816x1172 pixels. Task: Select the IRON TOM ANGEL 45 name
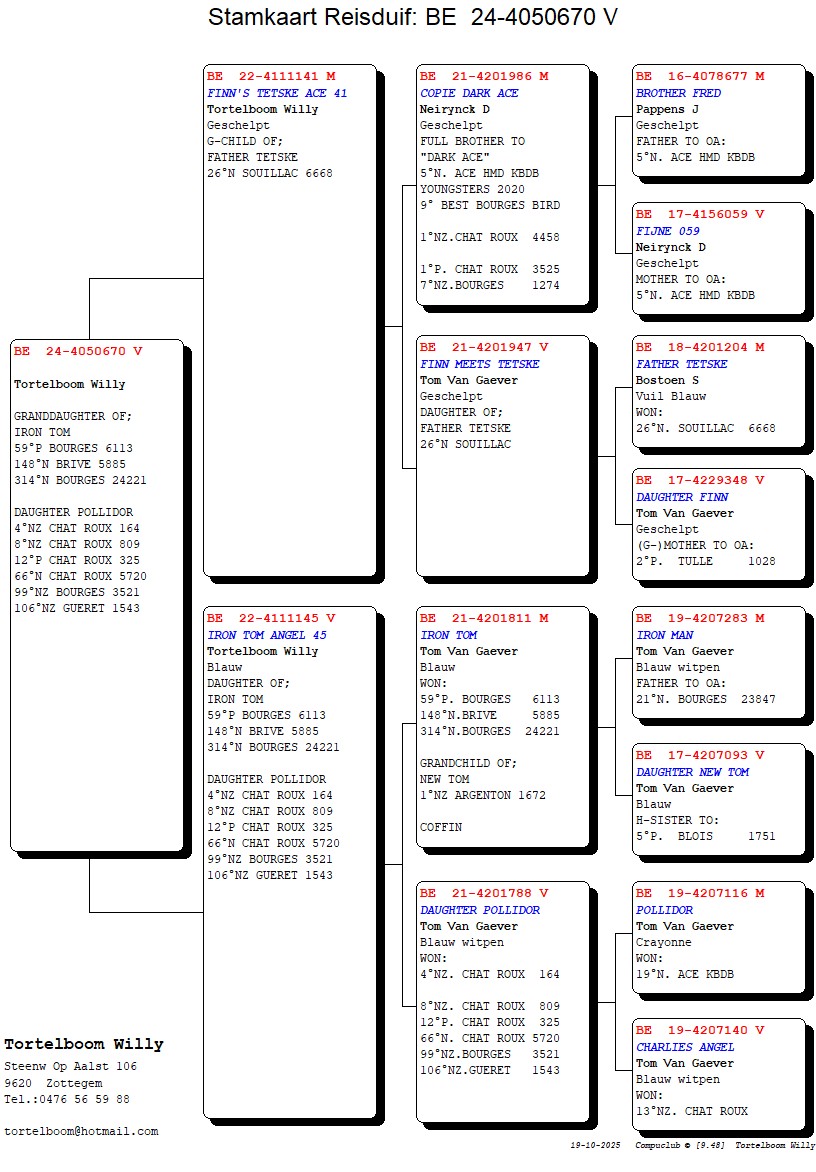[266, 635]
